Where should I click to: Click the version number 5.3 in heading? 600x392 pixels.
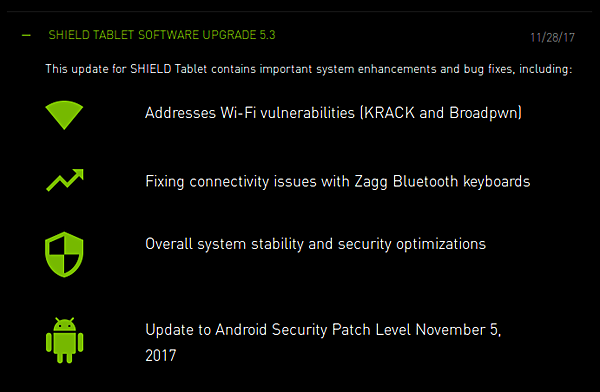(x=267, y=35)
